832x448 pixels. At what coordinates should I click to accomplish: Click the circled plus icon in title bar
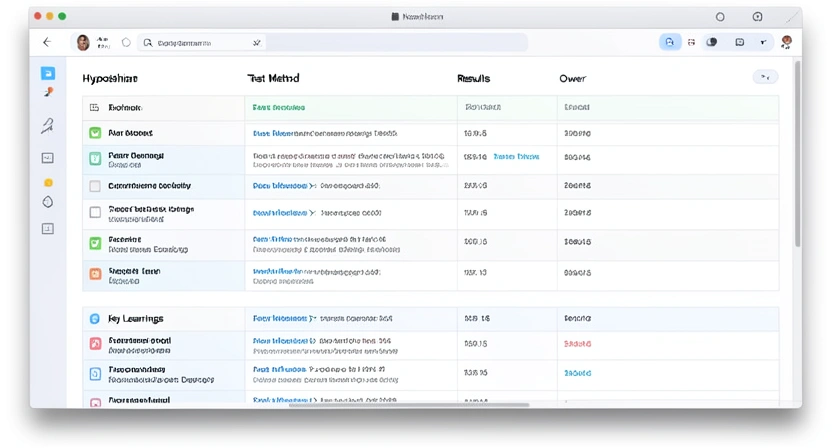point(757,17)
